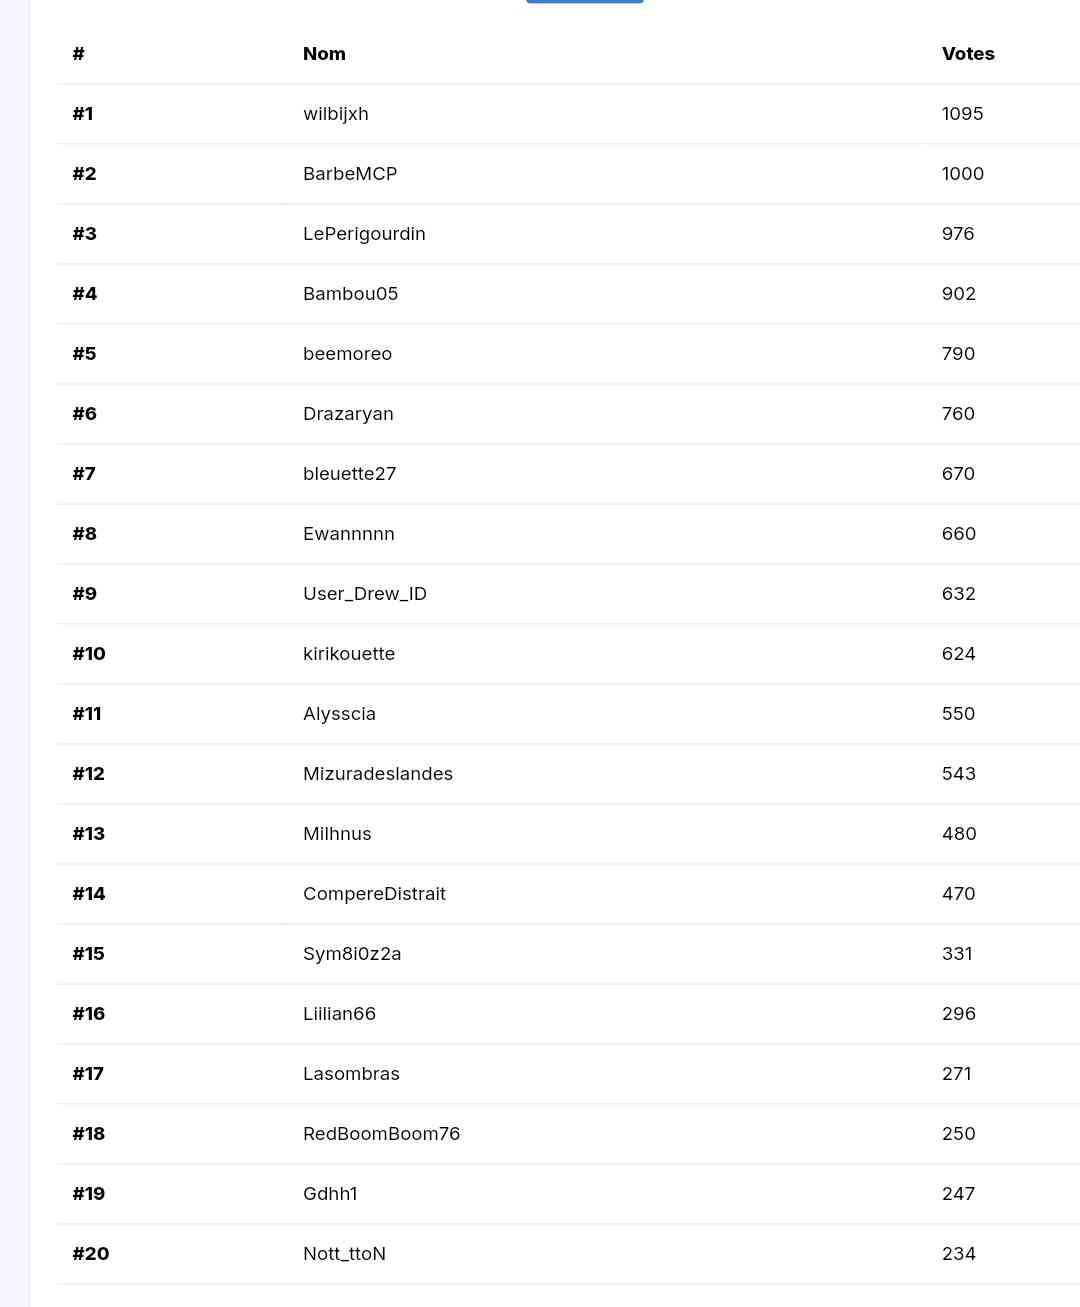
Task: Select the kirikouette entry
Action: pyautogui.click(x=349, y=654)
